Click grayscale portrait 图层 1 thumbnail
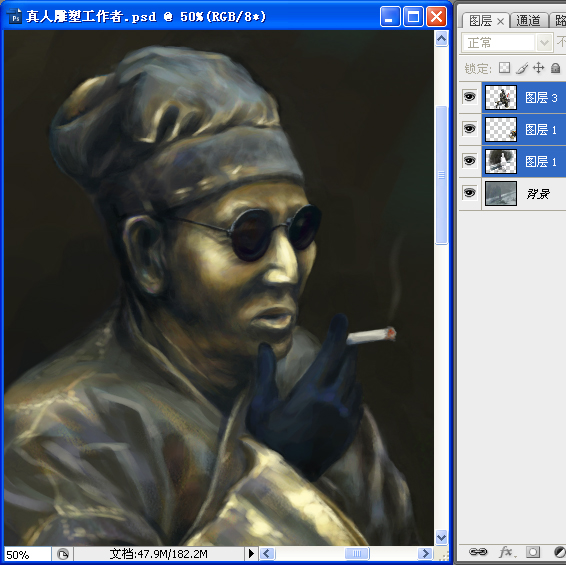This screenshot has width=566, height=565. [x=501, y=161]
